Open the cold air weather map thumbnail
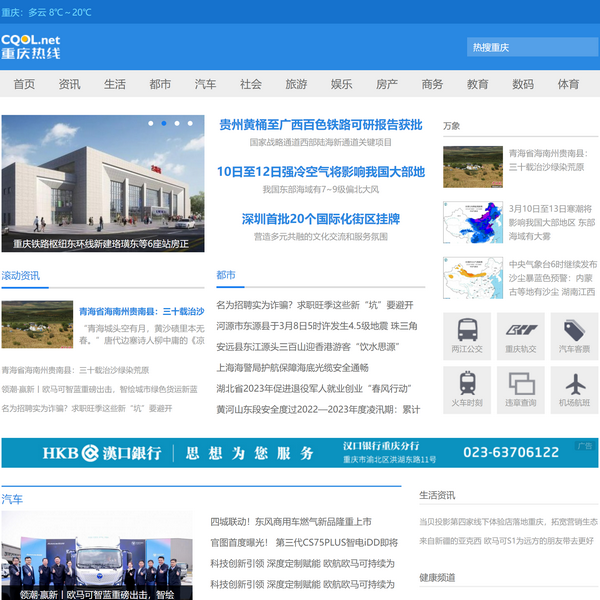600x600 pixels. click(473, 223)
